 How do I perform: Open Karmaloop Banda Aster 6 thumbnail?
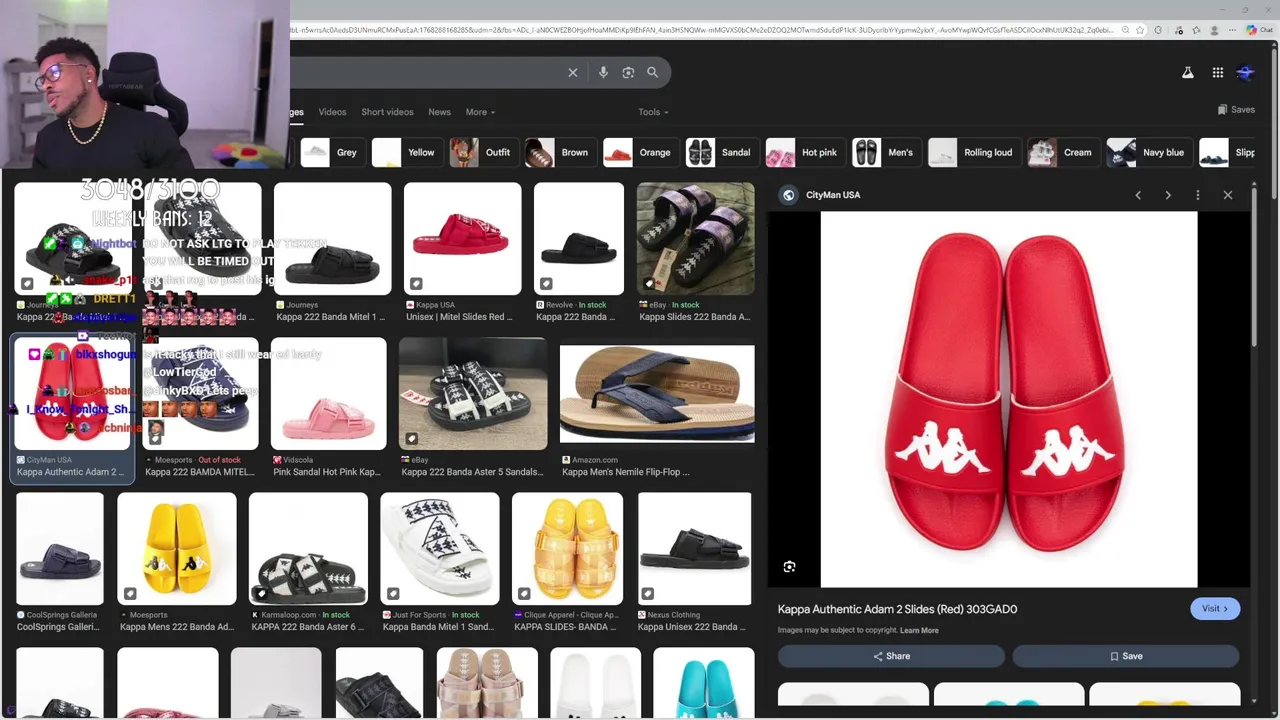[308, 549]
